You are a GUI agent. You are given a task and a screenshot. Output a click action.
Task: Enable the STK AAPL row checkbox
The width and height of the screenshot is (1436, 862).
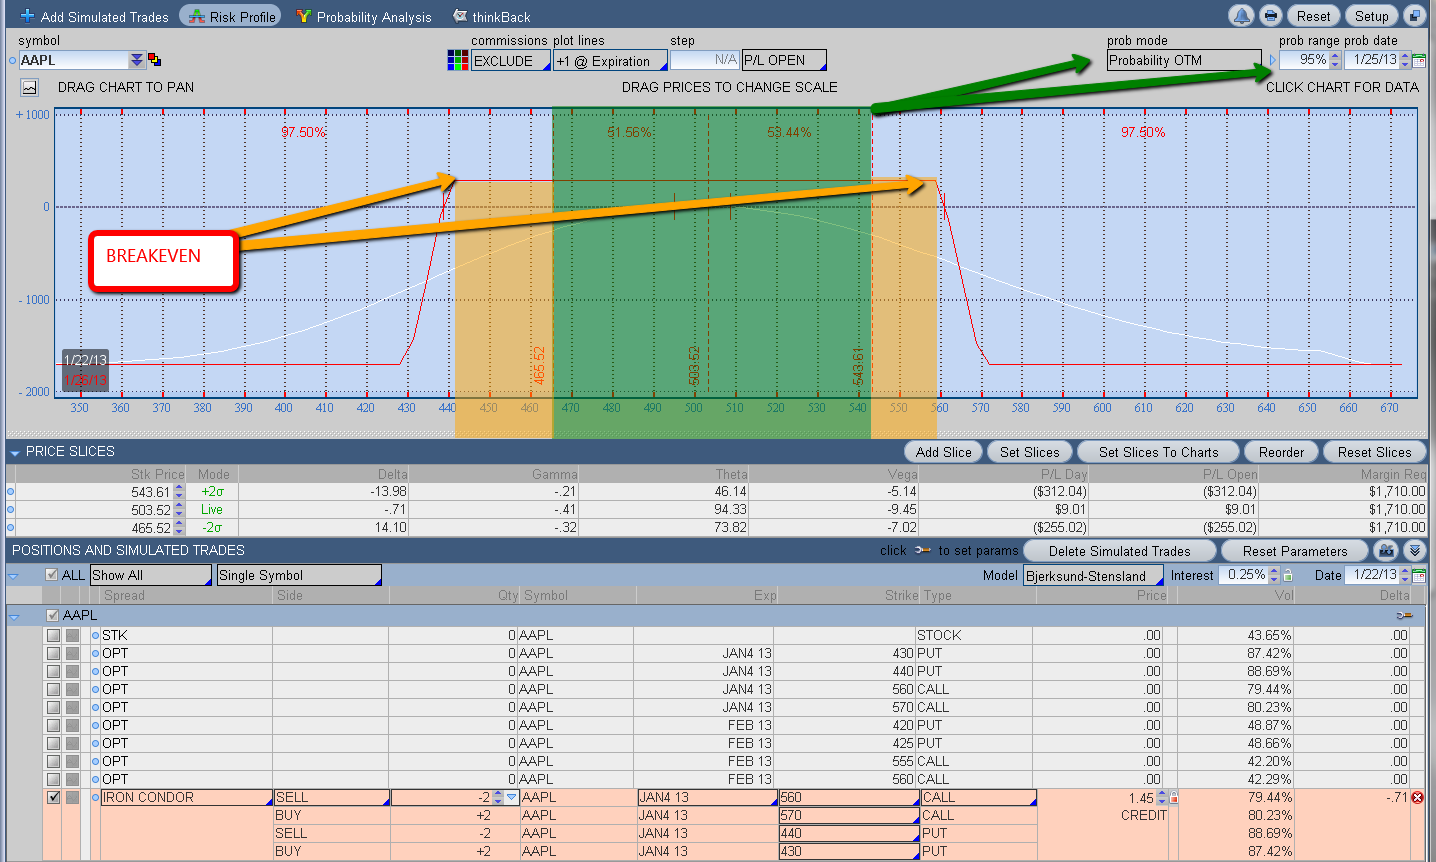[54, 636]
